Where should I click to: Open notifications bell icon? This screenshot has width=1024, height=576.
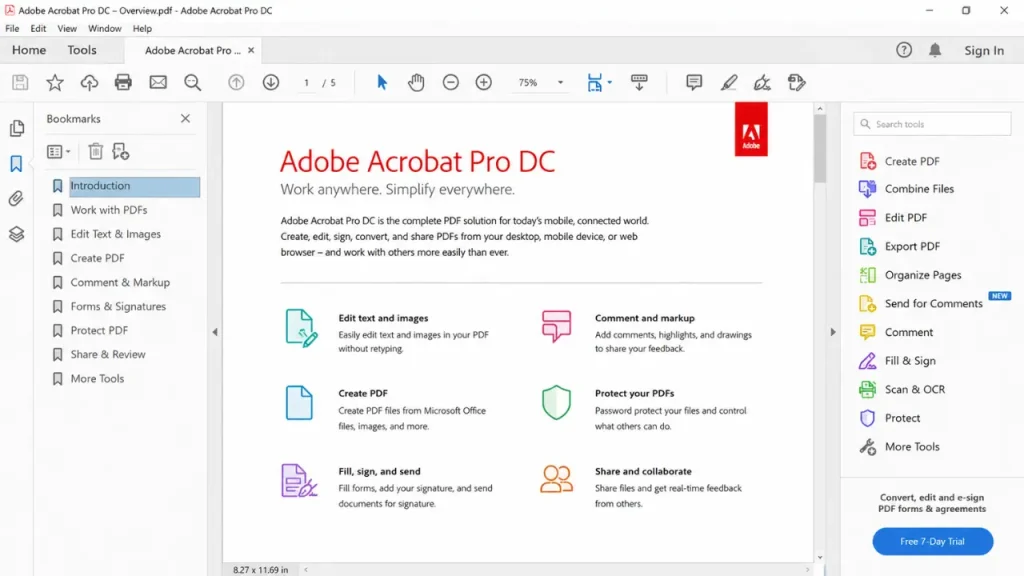935,50
